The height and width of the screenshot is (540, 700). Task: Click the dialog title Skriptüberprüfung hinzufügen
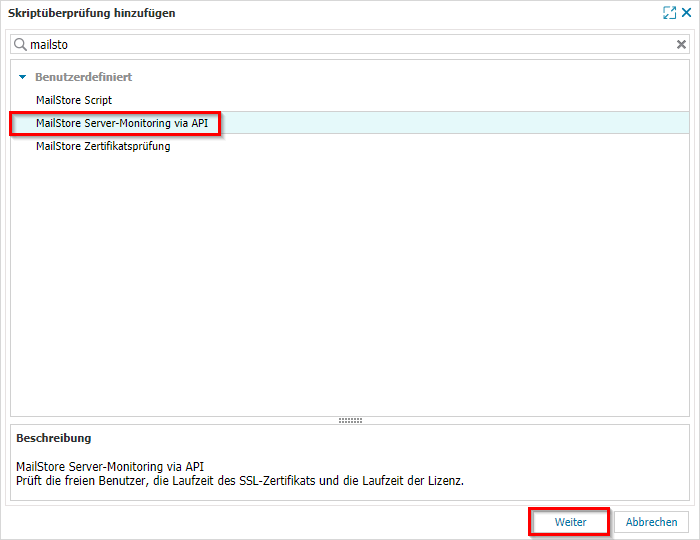coord(92,13)
